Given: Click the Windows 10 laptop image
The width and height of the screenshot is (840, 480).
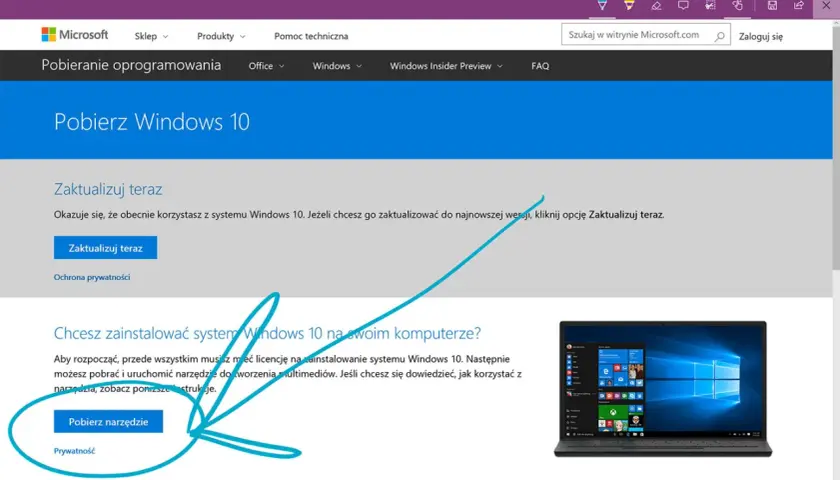Looking at the screenshot, I should 663,389.
